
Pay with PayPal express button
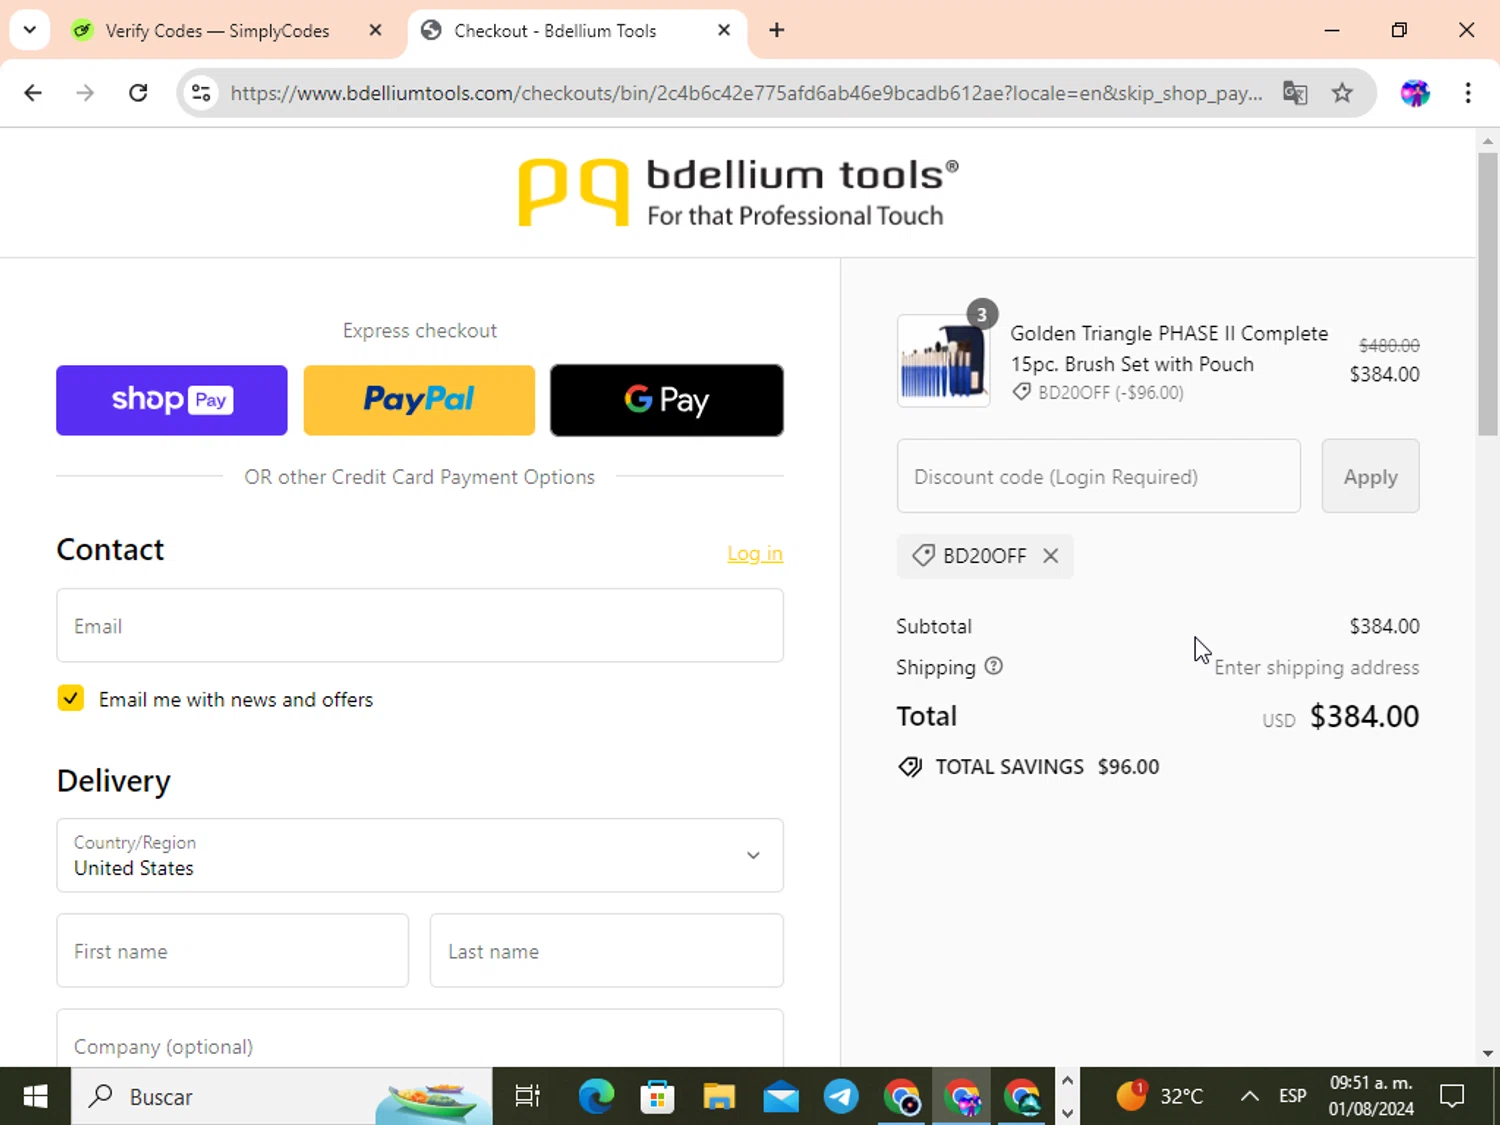click(419, 400)
